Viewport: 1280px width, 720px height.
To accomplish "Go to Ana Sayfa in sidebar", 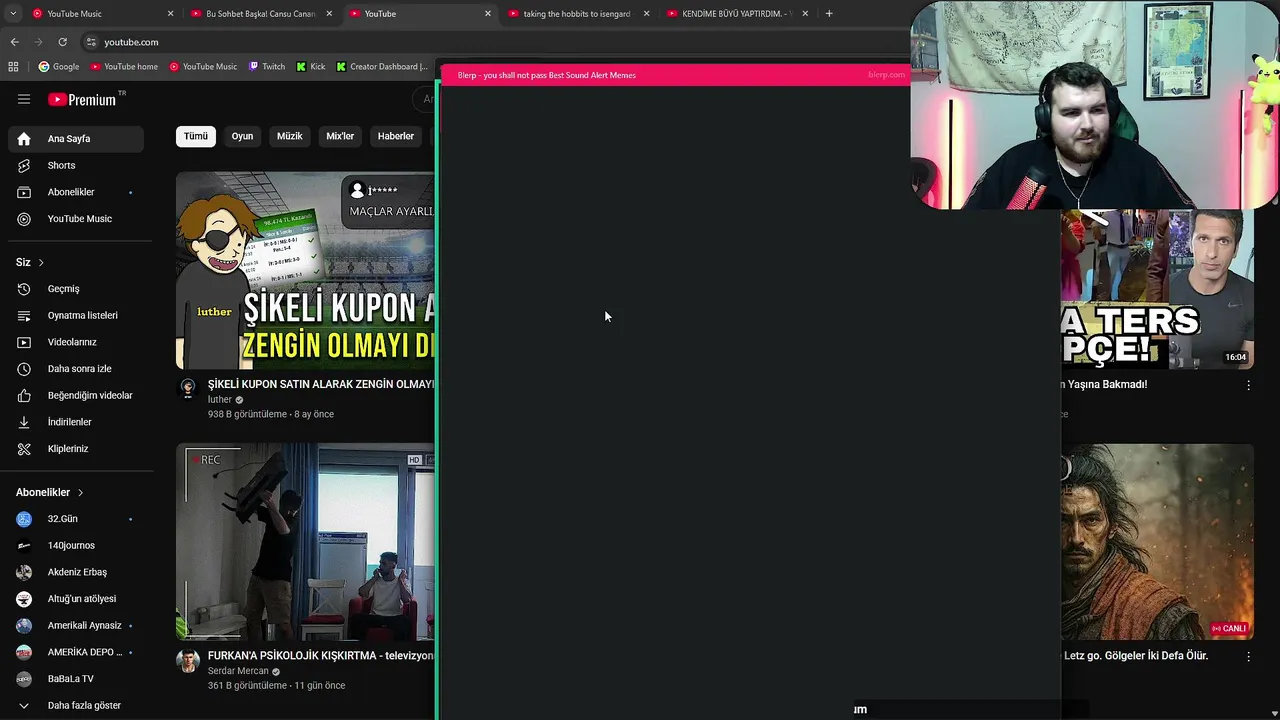I will [x=76, y=139].
